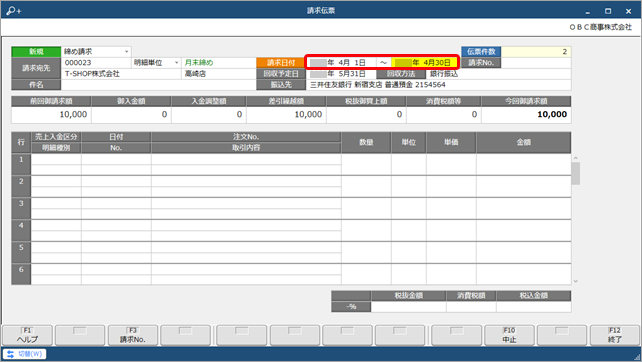The image size is (642, 362).
Task: Click the 請求日付 orange label
Action: coord(281,63)
